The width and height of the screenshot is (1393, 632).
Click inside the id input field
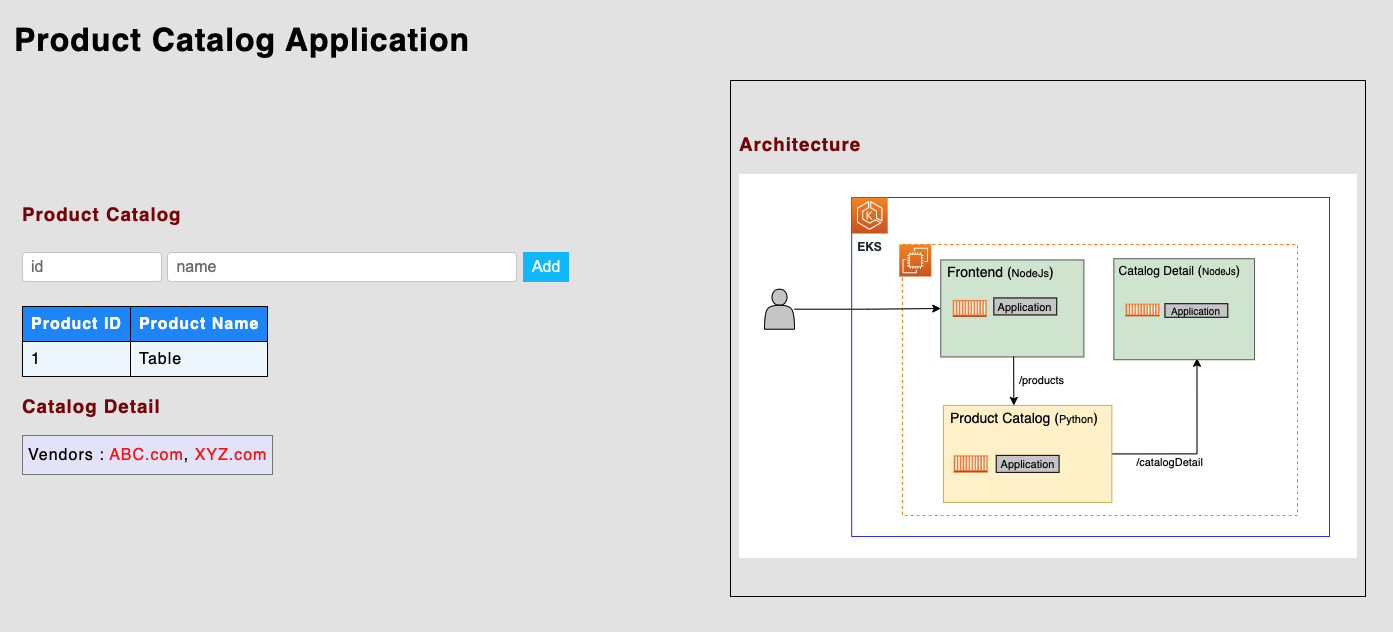(x=91, y=266)
